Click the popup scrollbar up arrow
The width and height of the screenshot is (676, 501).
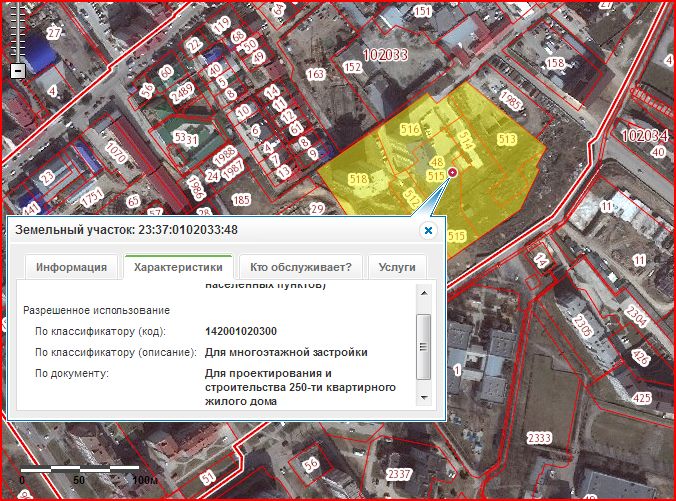[x=423, y=292]
